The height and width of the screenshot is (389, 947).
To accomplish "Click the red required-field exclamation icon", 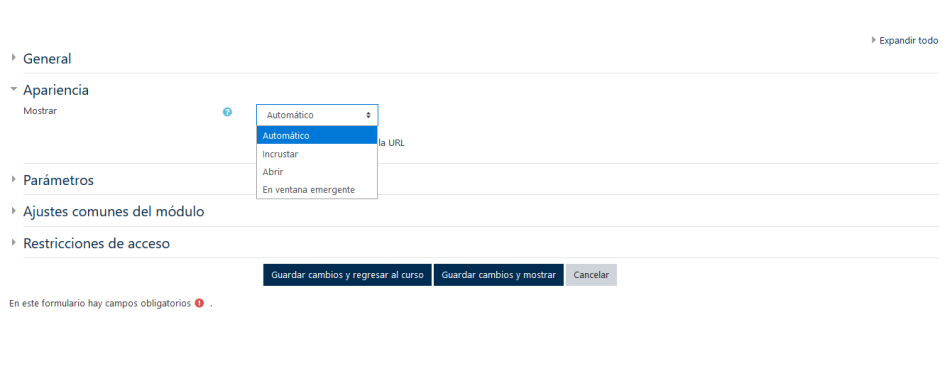I will [x=199, y=303].
